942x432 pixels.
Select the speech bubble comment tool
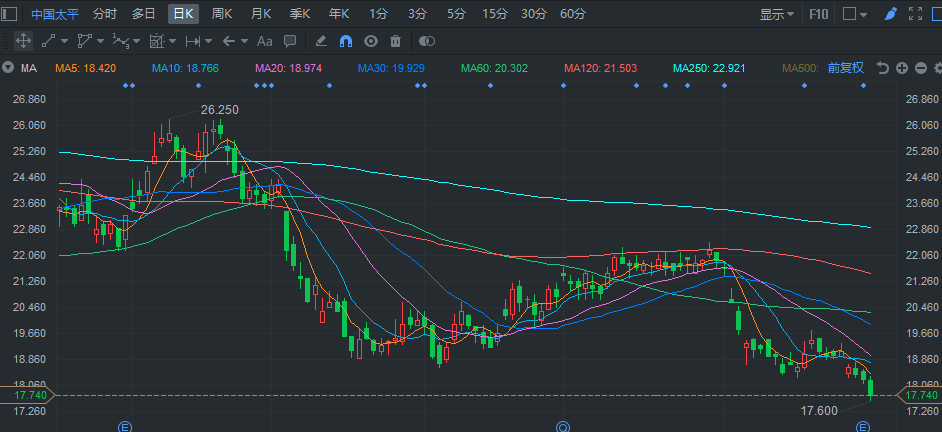coord(290,41)
